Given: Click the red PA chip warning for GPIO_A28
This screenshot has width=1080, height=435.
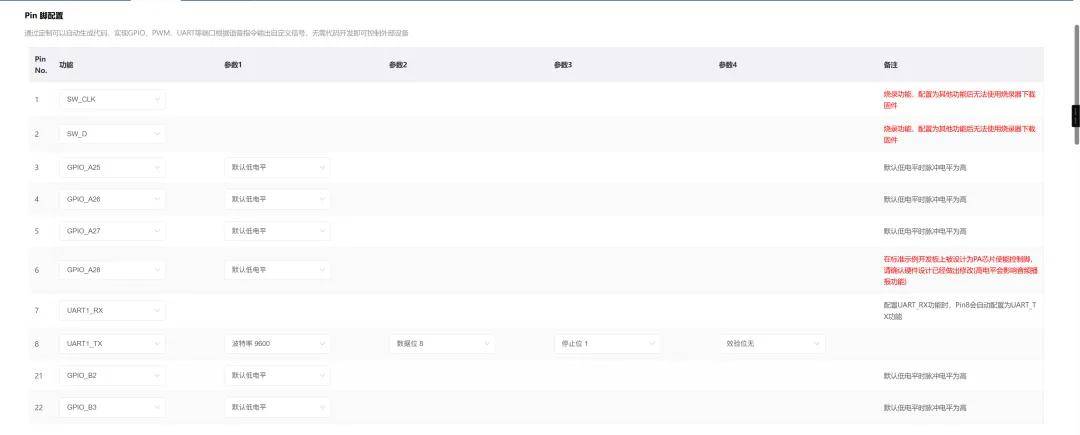Looking at the screenshot, I should pyautogui.click(x=961, y=270).
